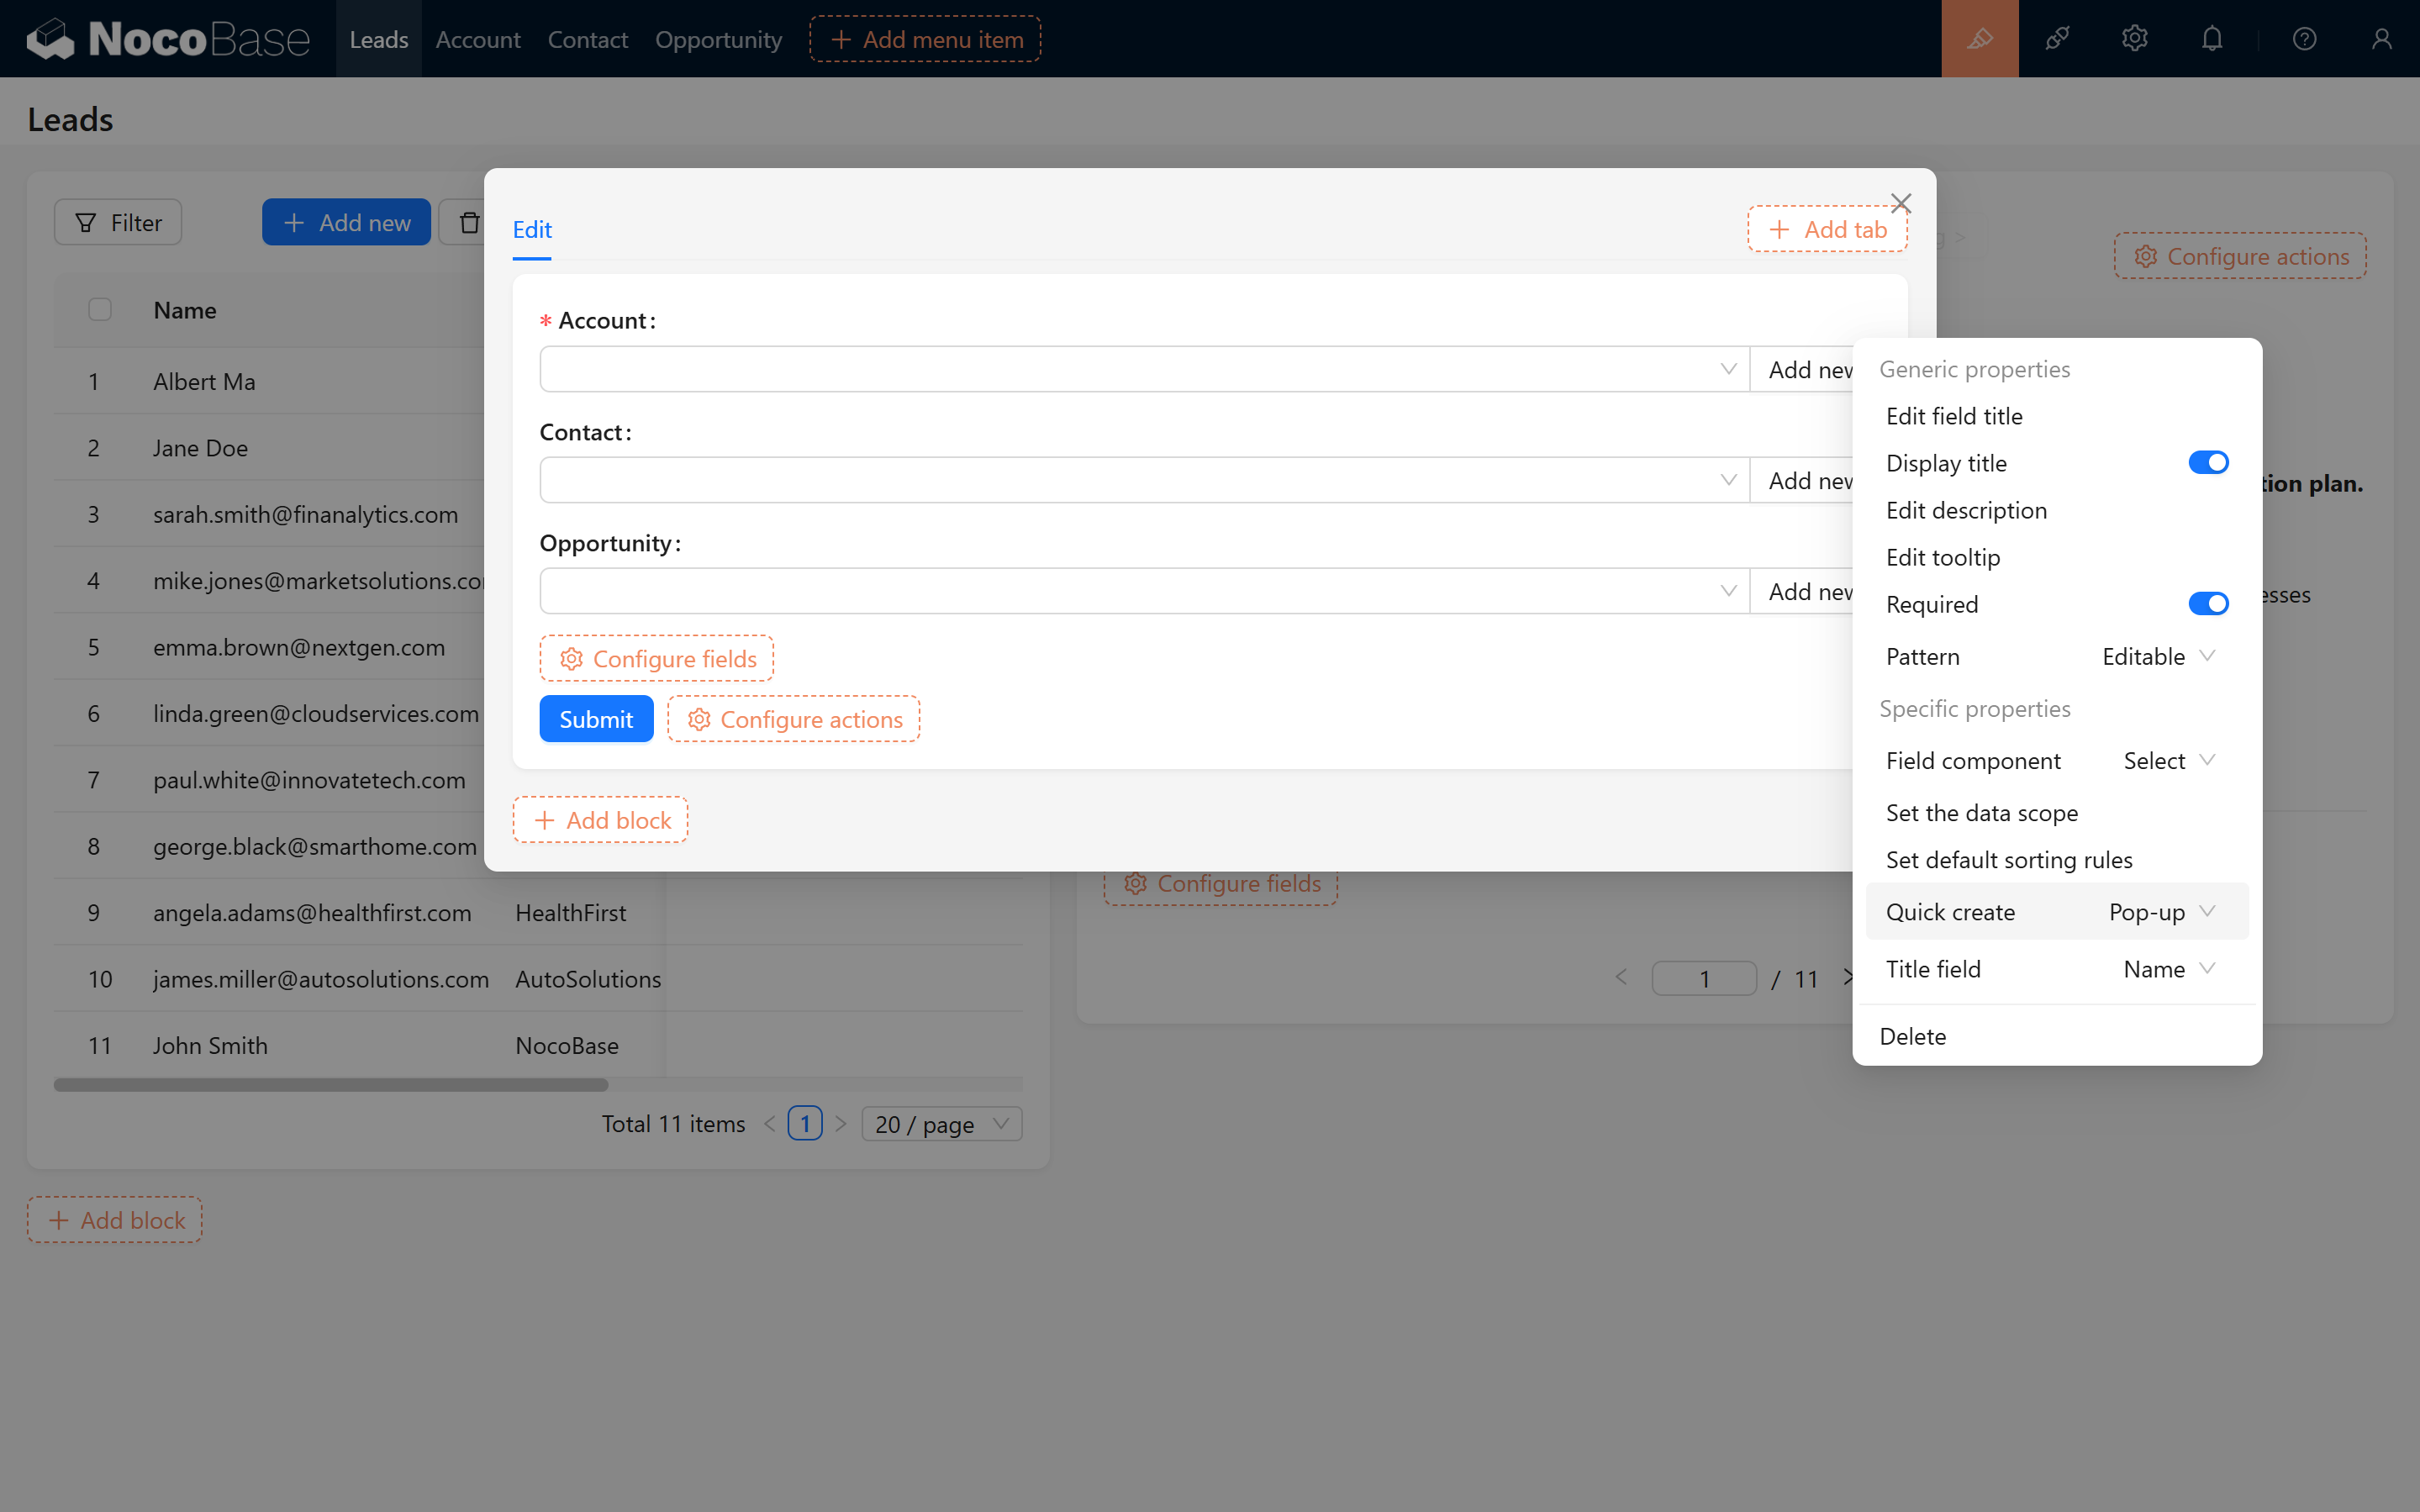The width and height of the screenshot is (2420, 1512).
Task: Switch to the Edit tab in dialog
Action: (x=532, y=229)
